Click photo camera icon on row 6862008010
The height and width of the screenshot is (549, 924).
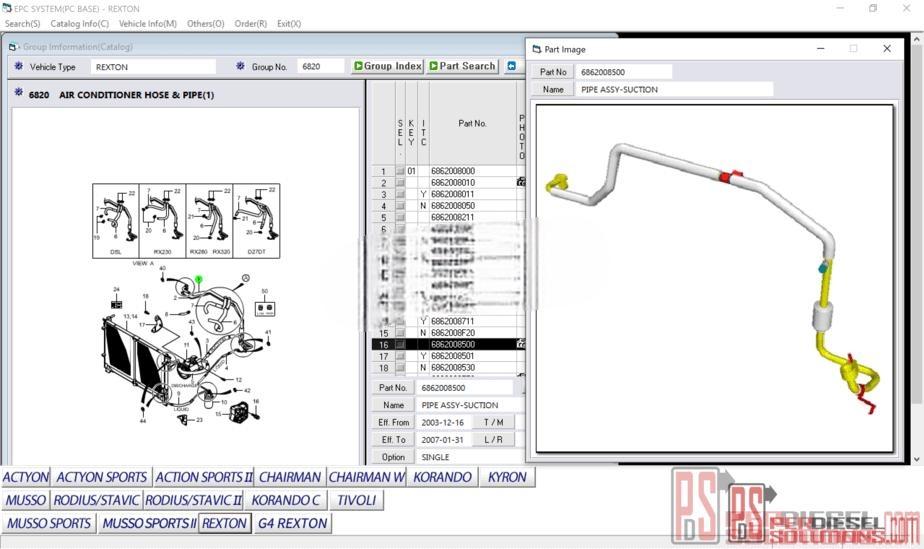click(520, 182)
